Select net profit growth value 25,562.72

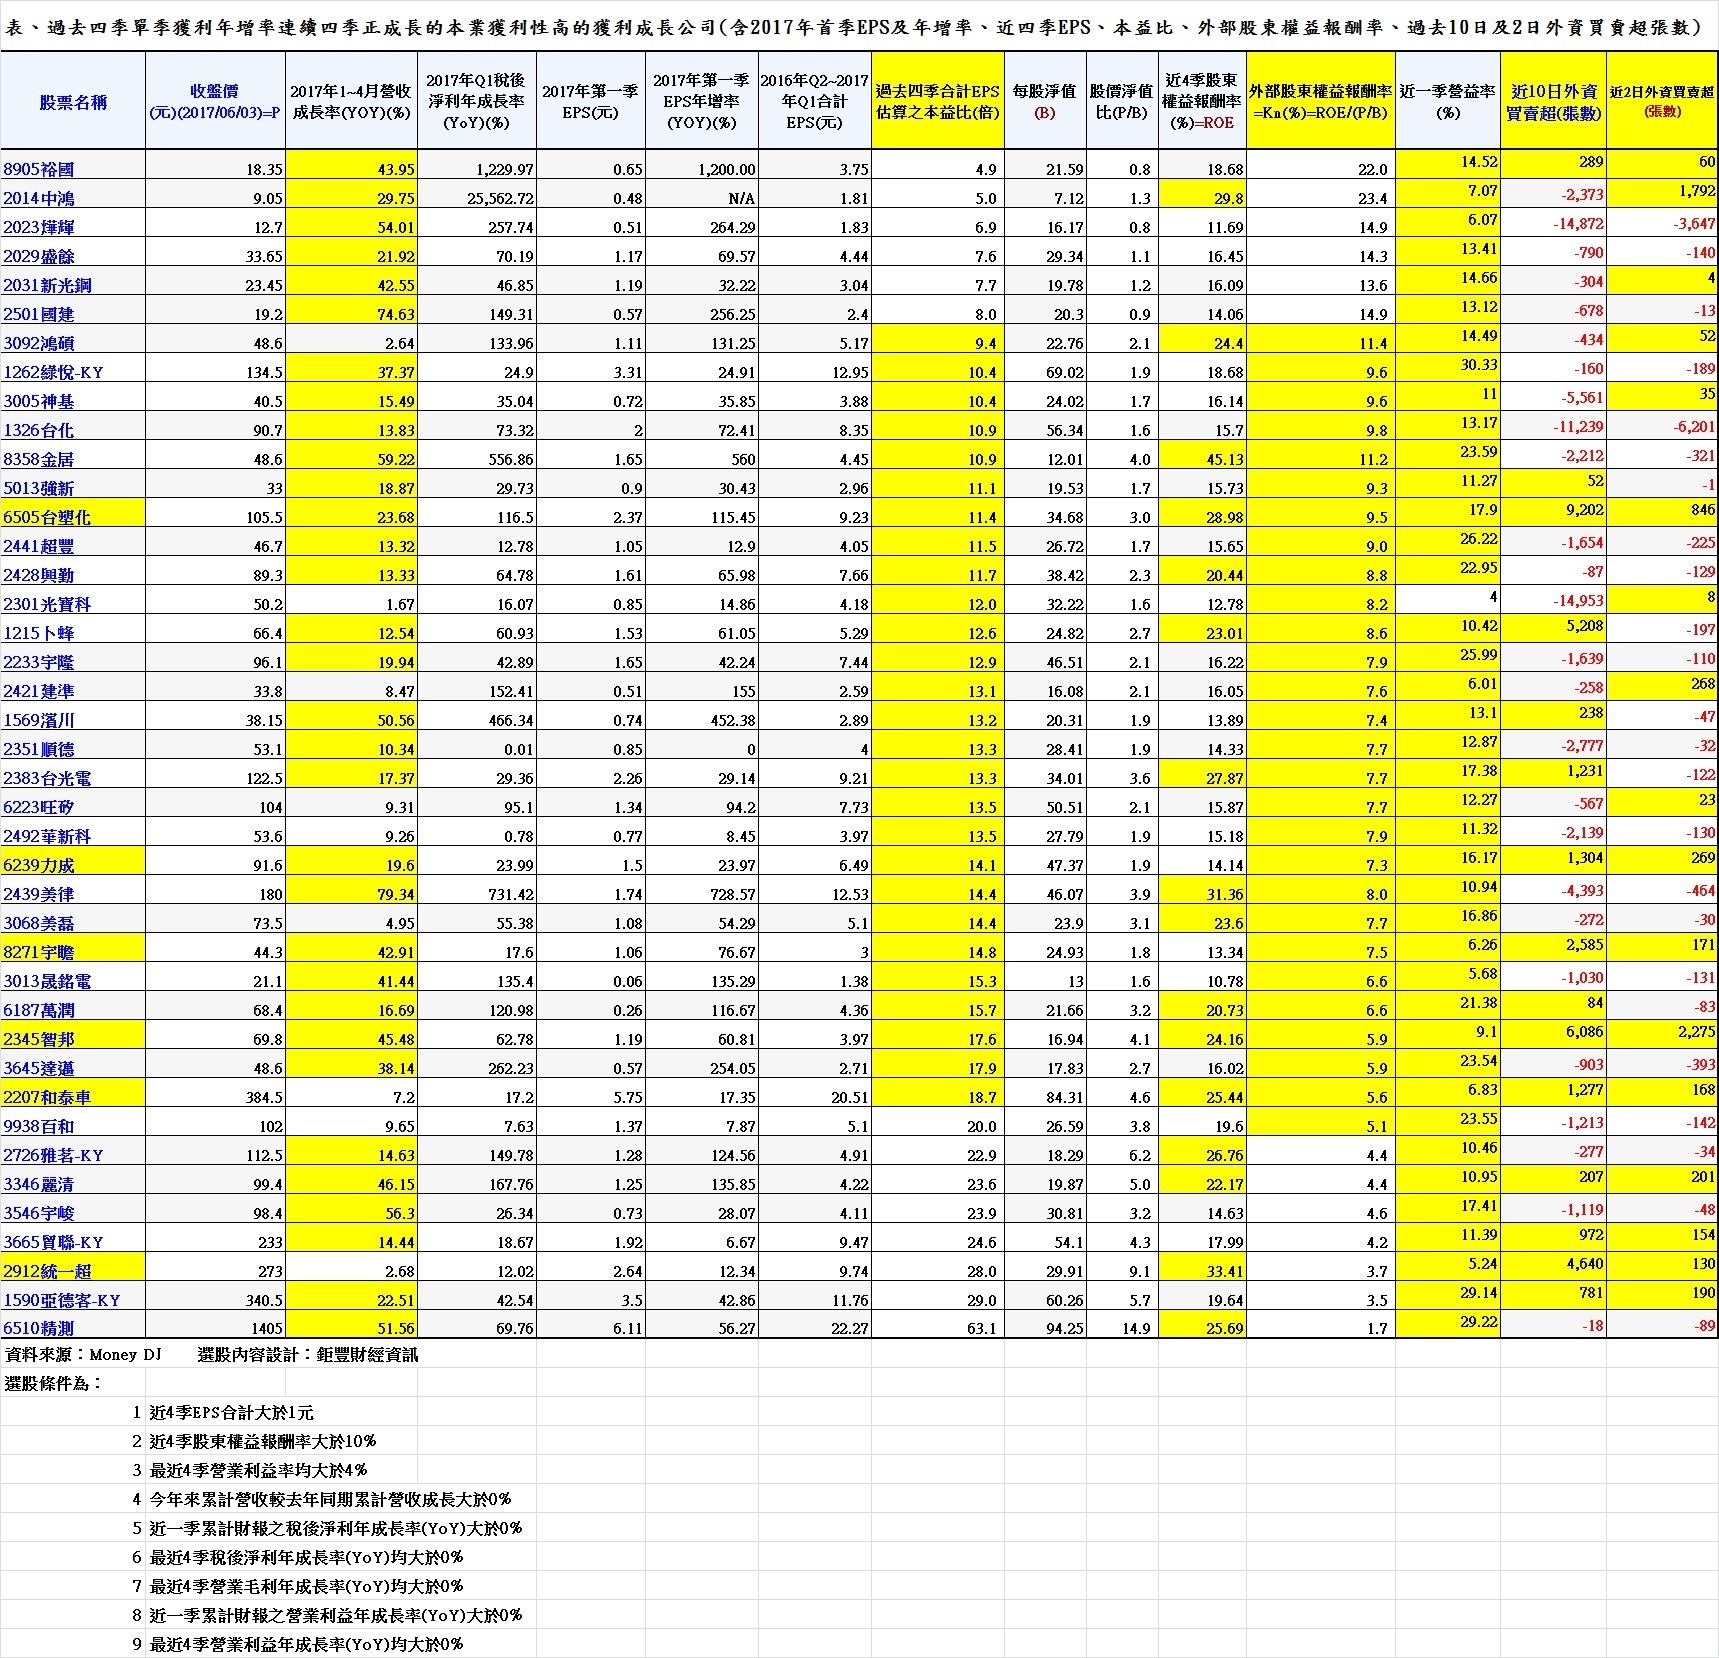tap(501, 198)
